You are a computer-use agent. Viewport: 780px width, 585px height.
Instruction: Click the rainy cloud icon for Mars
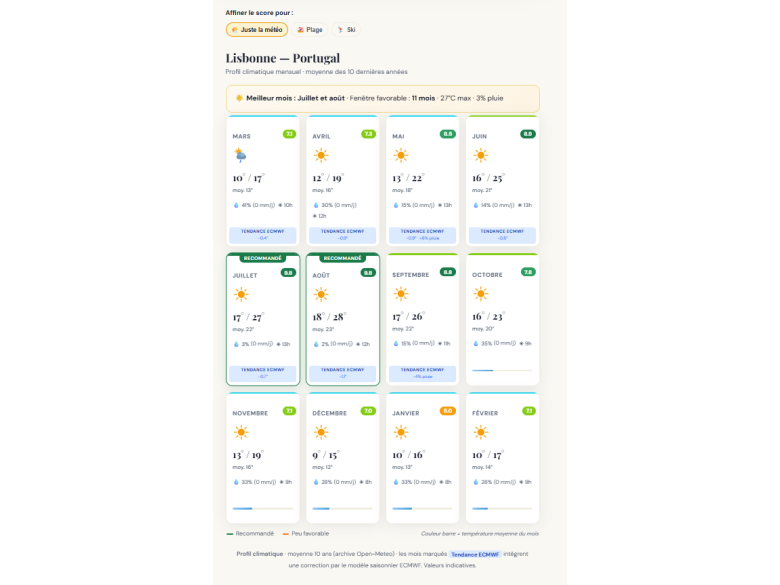point(240,155)
